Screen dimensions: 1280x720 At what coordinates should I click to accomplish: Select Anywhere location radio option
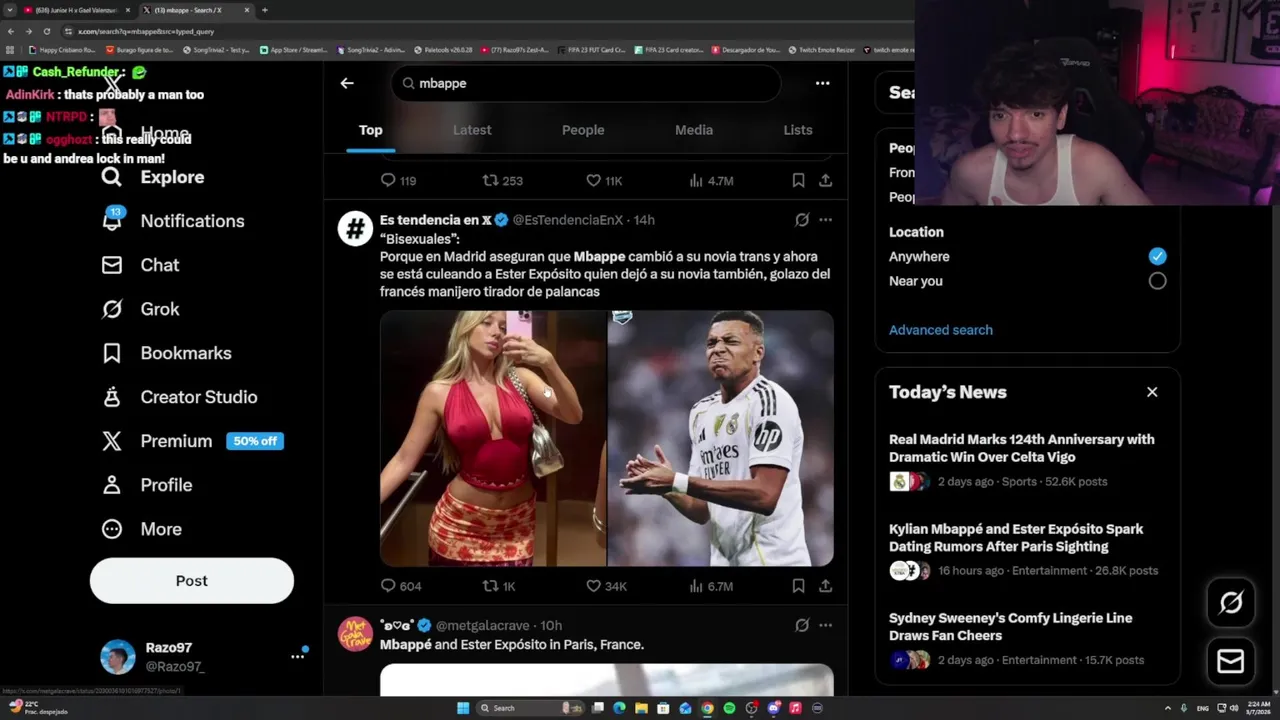tap(1157, 256)
